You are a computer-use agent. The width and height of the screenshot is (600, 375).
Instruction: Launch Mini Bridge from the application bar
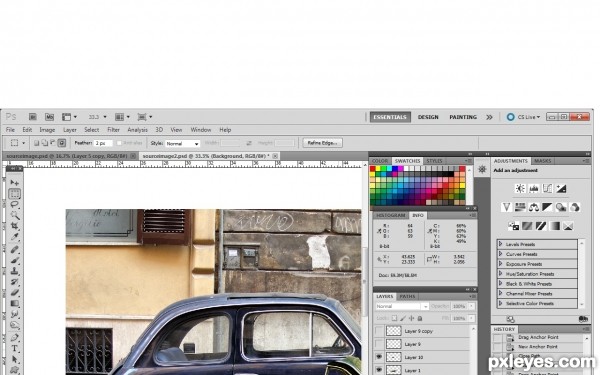coord(49,117)
